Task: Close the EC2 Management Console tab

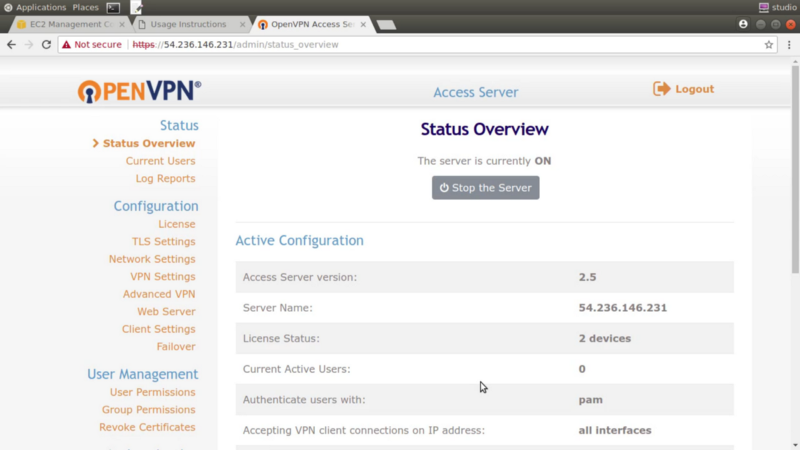Action: tap(122, 24)
